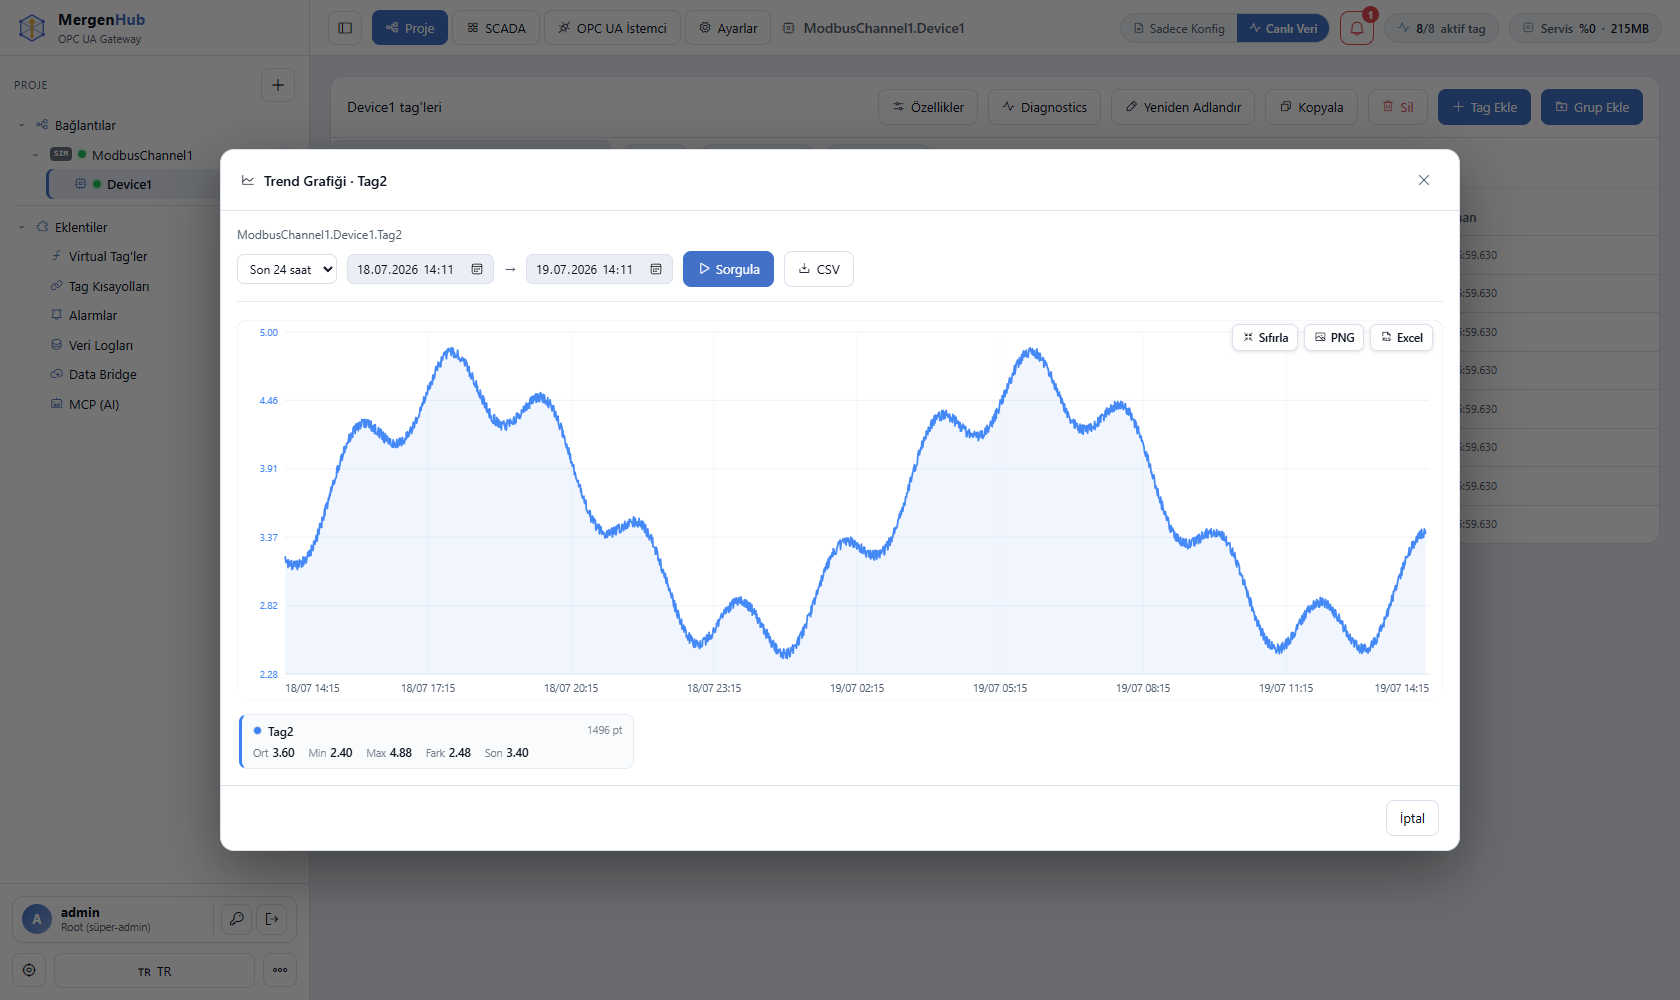Switch to the Proje tab
1680x1000 pixels.
[410, 28]
